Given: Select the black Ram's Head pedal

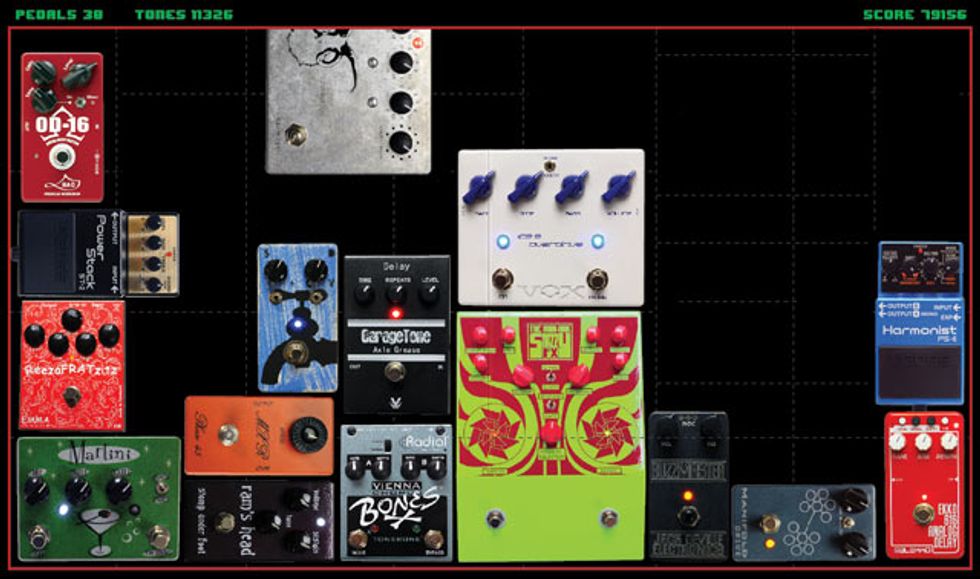Looking at the screenshot, I should point(258,520).
